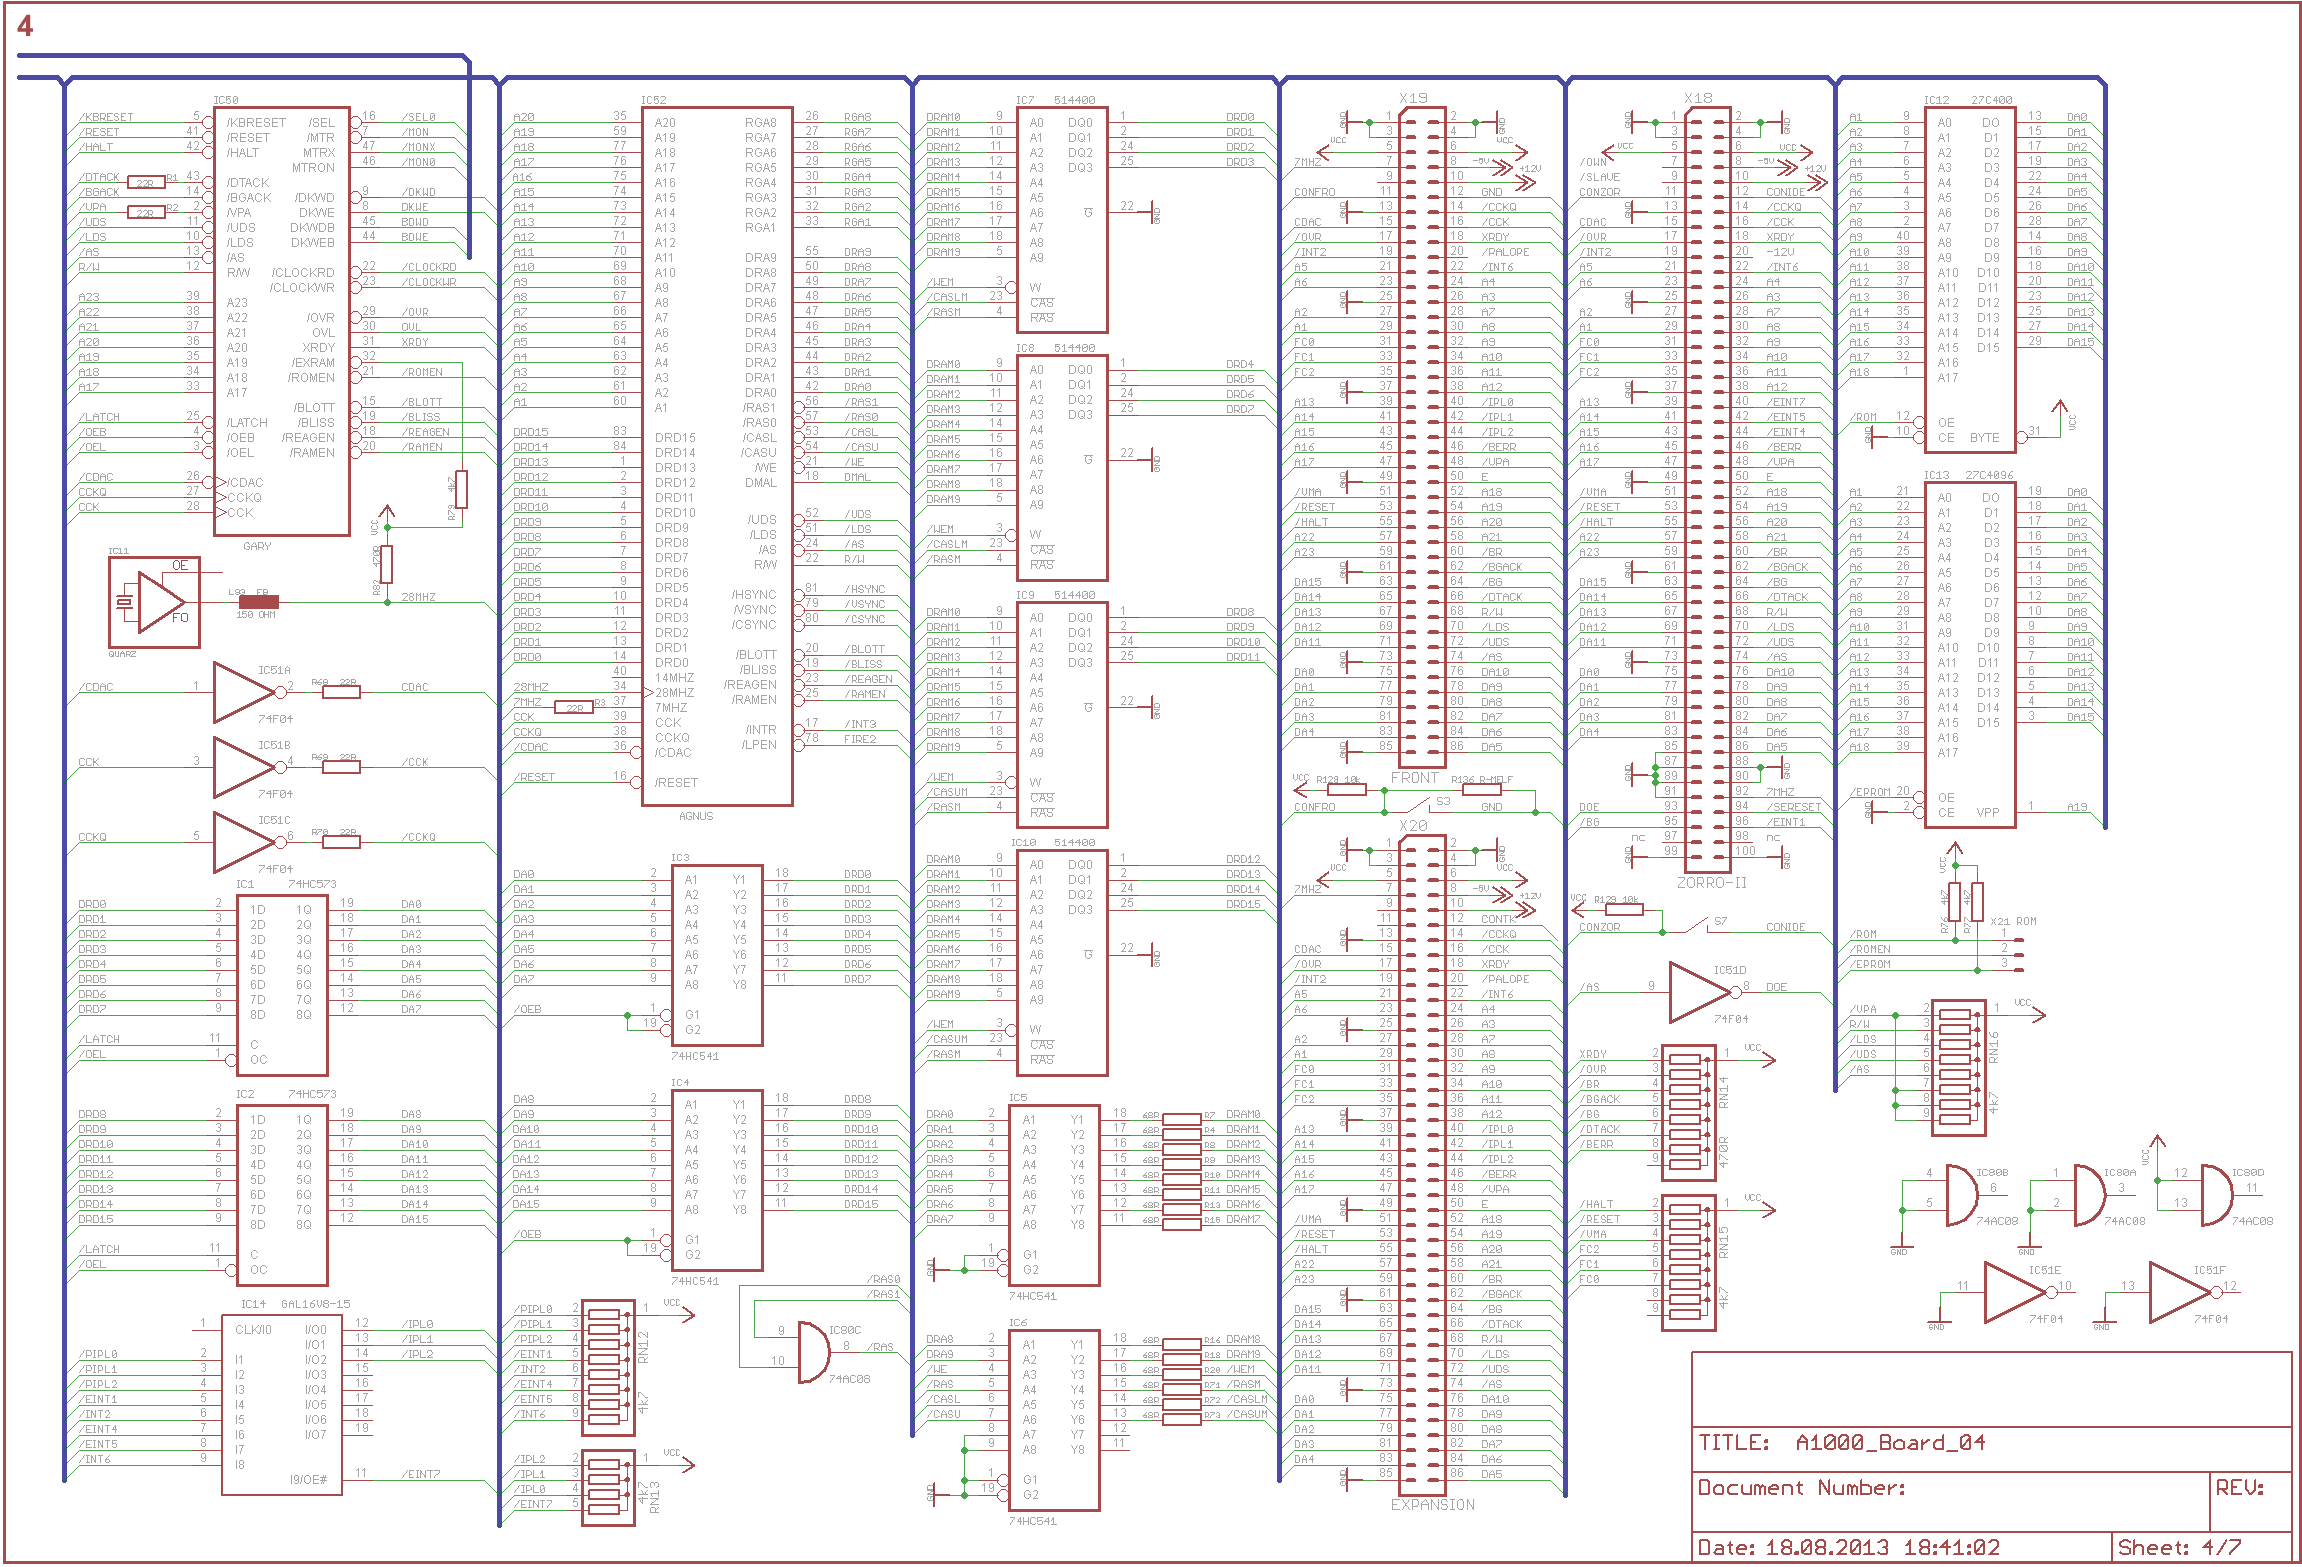Click the GARY chip body (IC50)

click(x=281, y=321)
